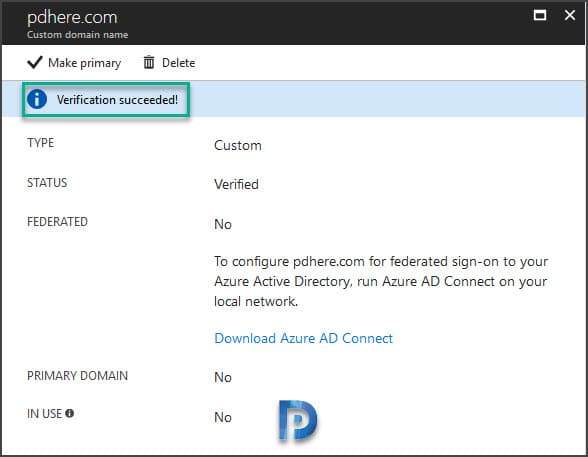Click the IN USE field label
Viewport: 588px width, 457px height.
point(44,414)
